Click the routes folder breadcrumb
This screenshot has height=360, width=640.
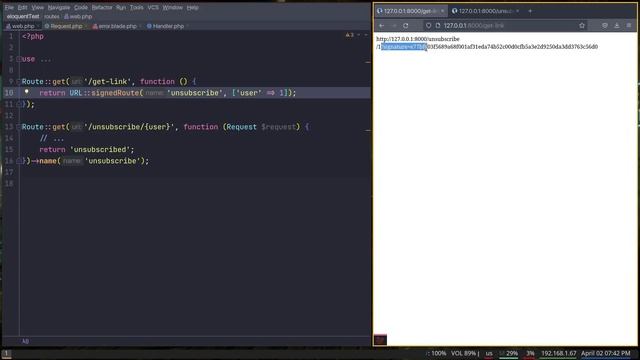[52, 16]
